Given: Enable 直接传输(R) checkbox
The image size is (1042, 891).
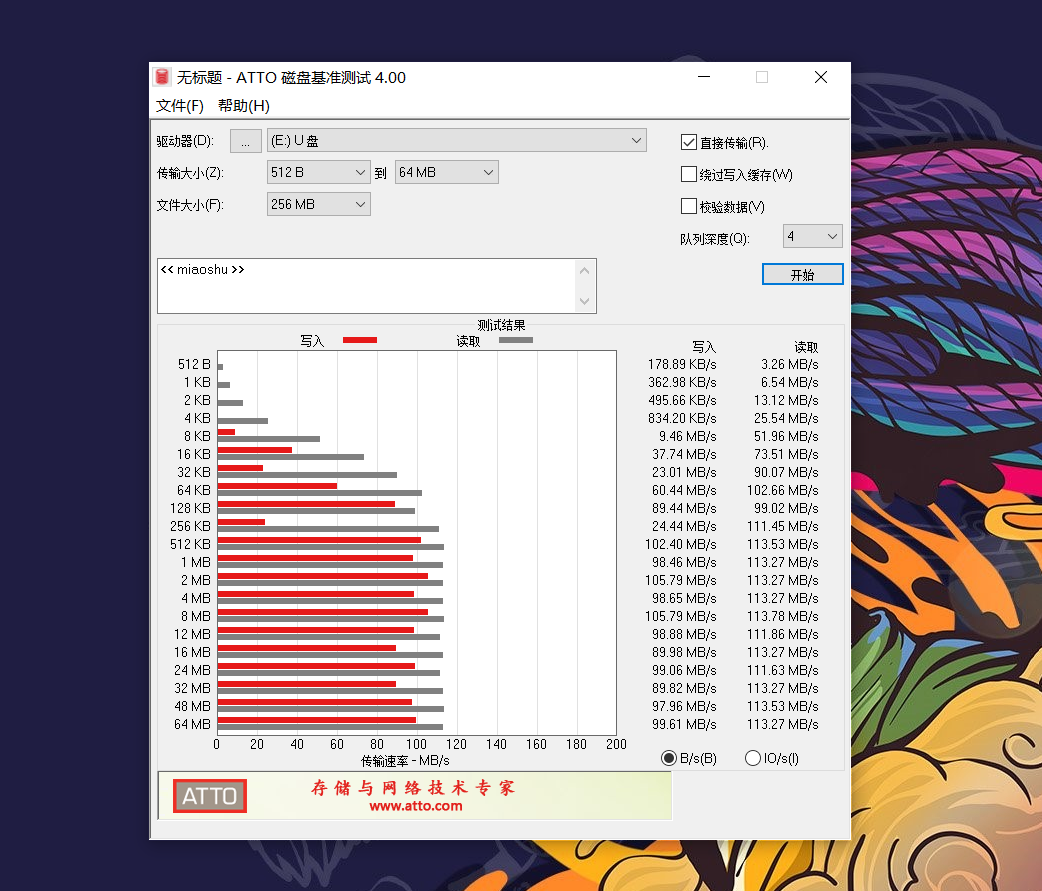Looking at the screenshot, I should click(x=688, y=141).
